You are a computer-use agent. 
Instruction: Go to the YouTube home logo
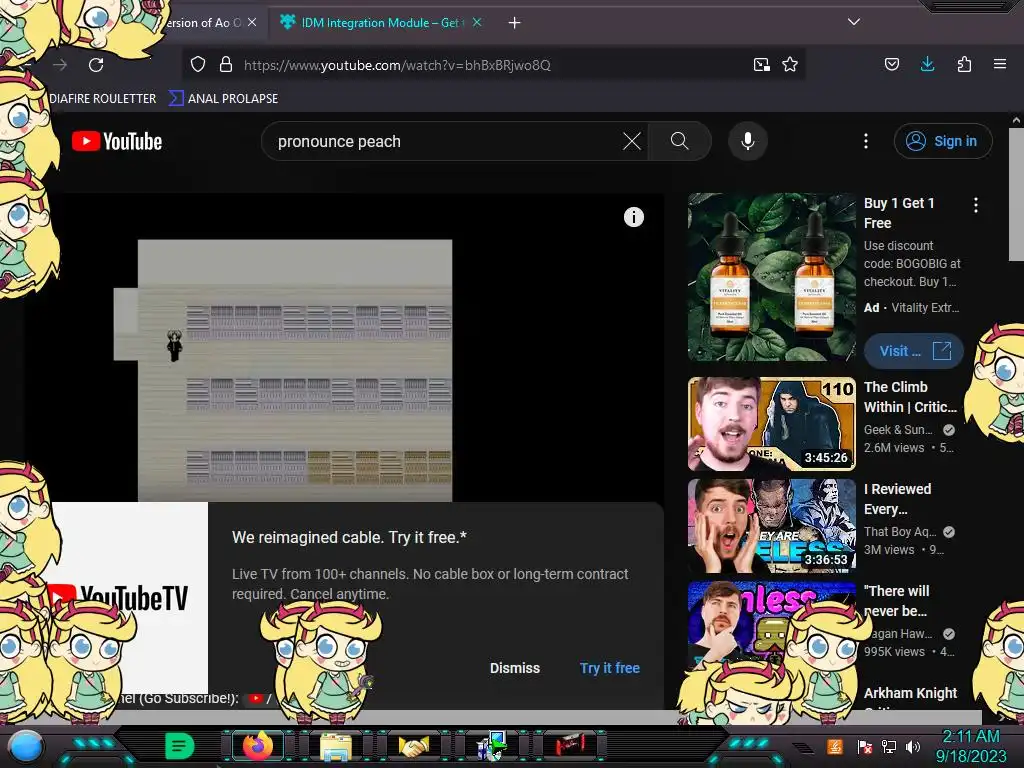[x=117, y=141]
